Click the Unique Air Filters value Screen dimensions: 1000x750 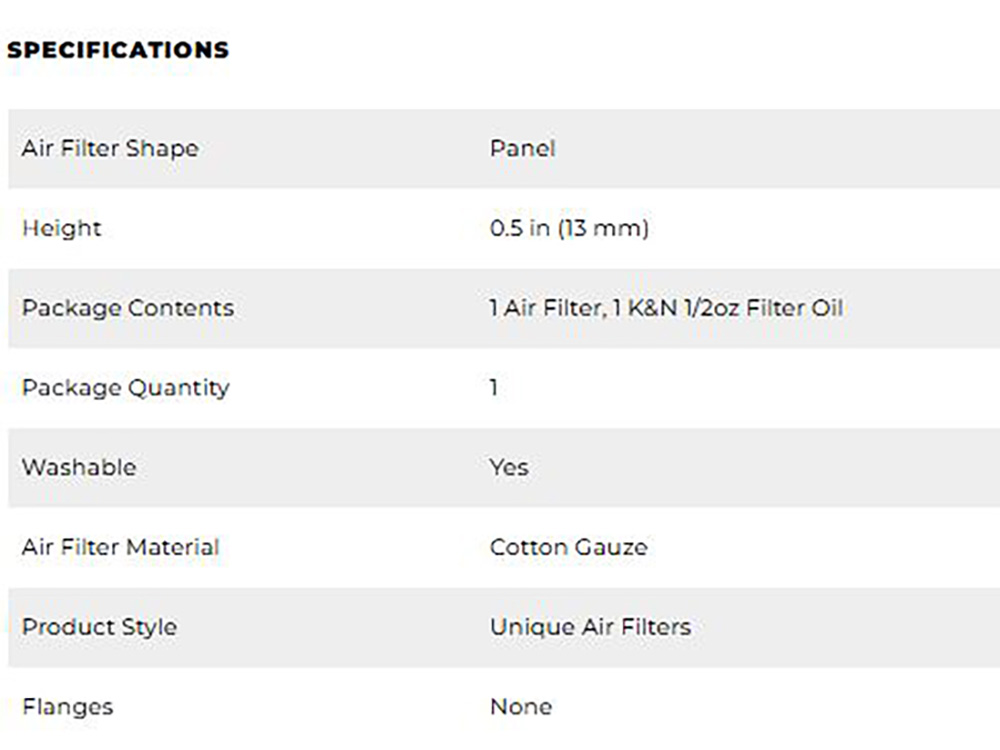pos(591,627)
